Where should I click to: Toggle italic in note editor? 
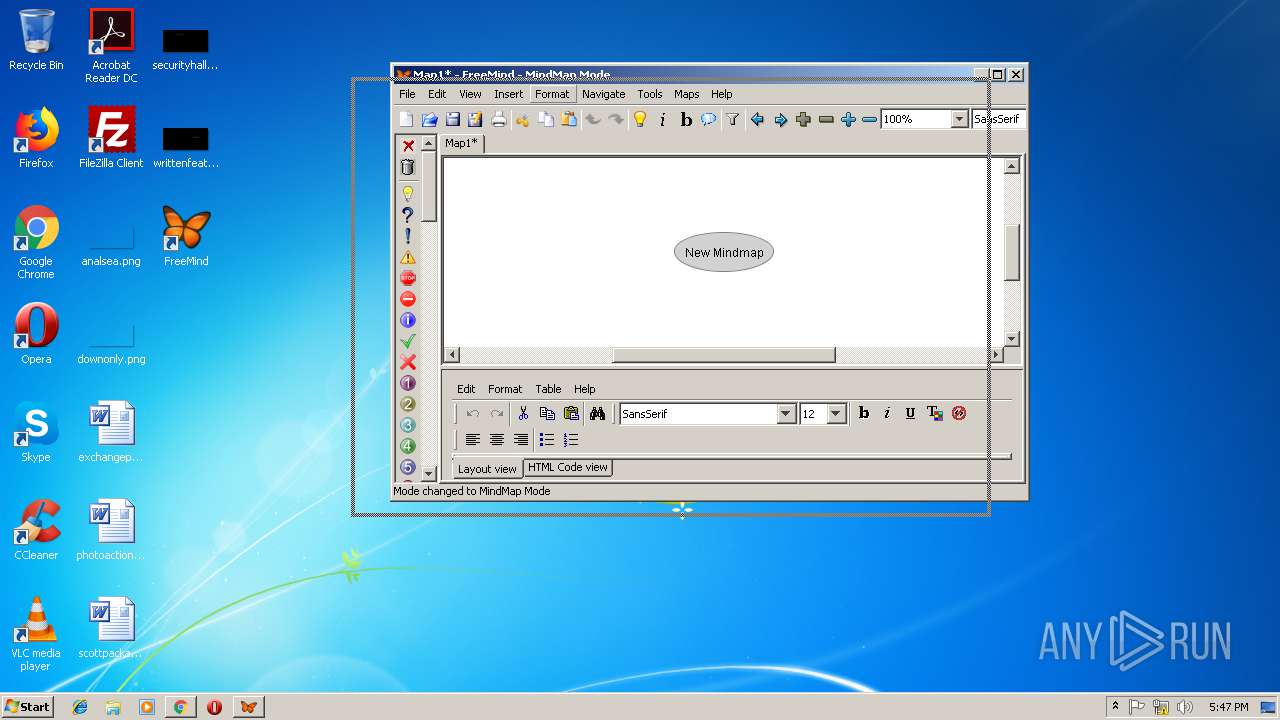pyautogui.click(x=887, y=413)
